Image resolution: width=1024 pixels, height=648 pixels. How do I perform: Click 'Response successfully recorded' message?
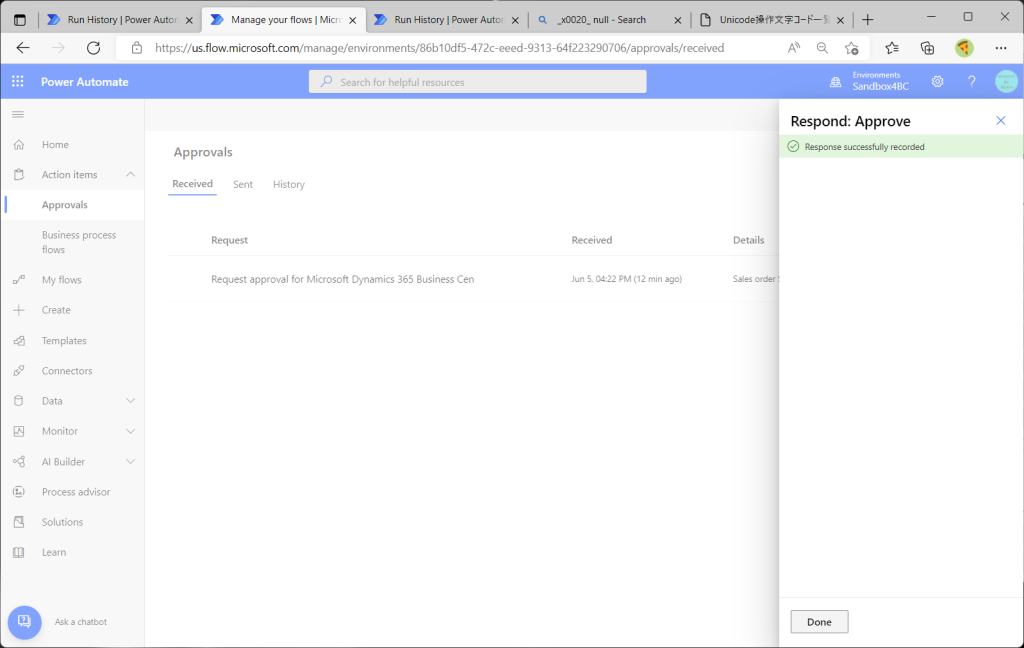click(864, 147)
